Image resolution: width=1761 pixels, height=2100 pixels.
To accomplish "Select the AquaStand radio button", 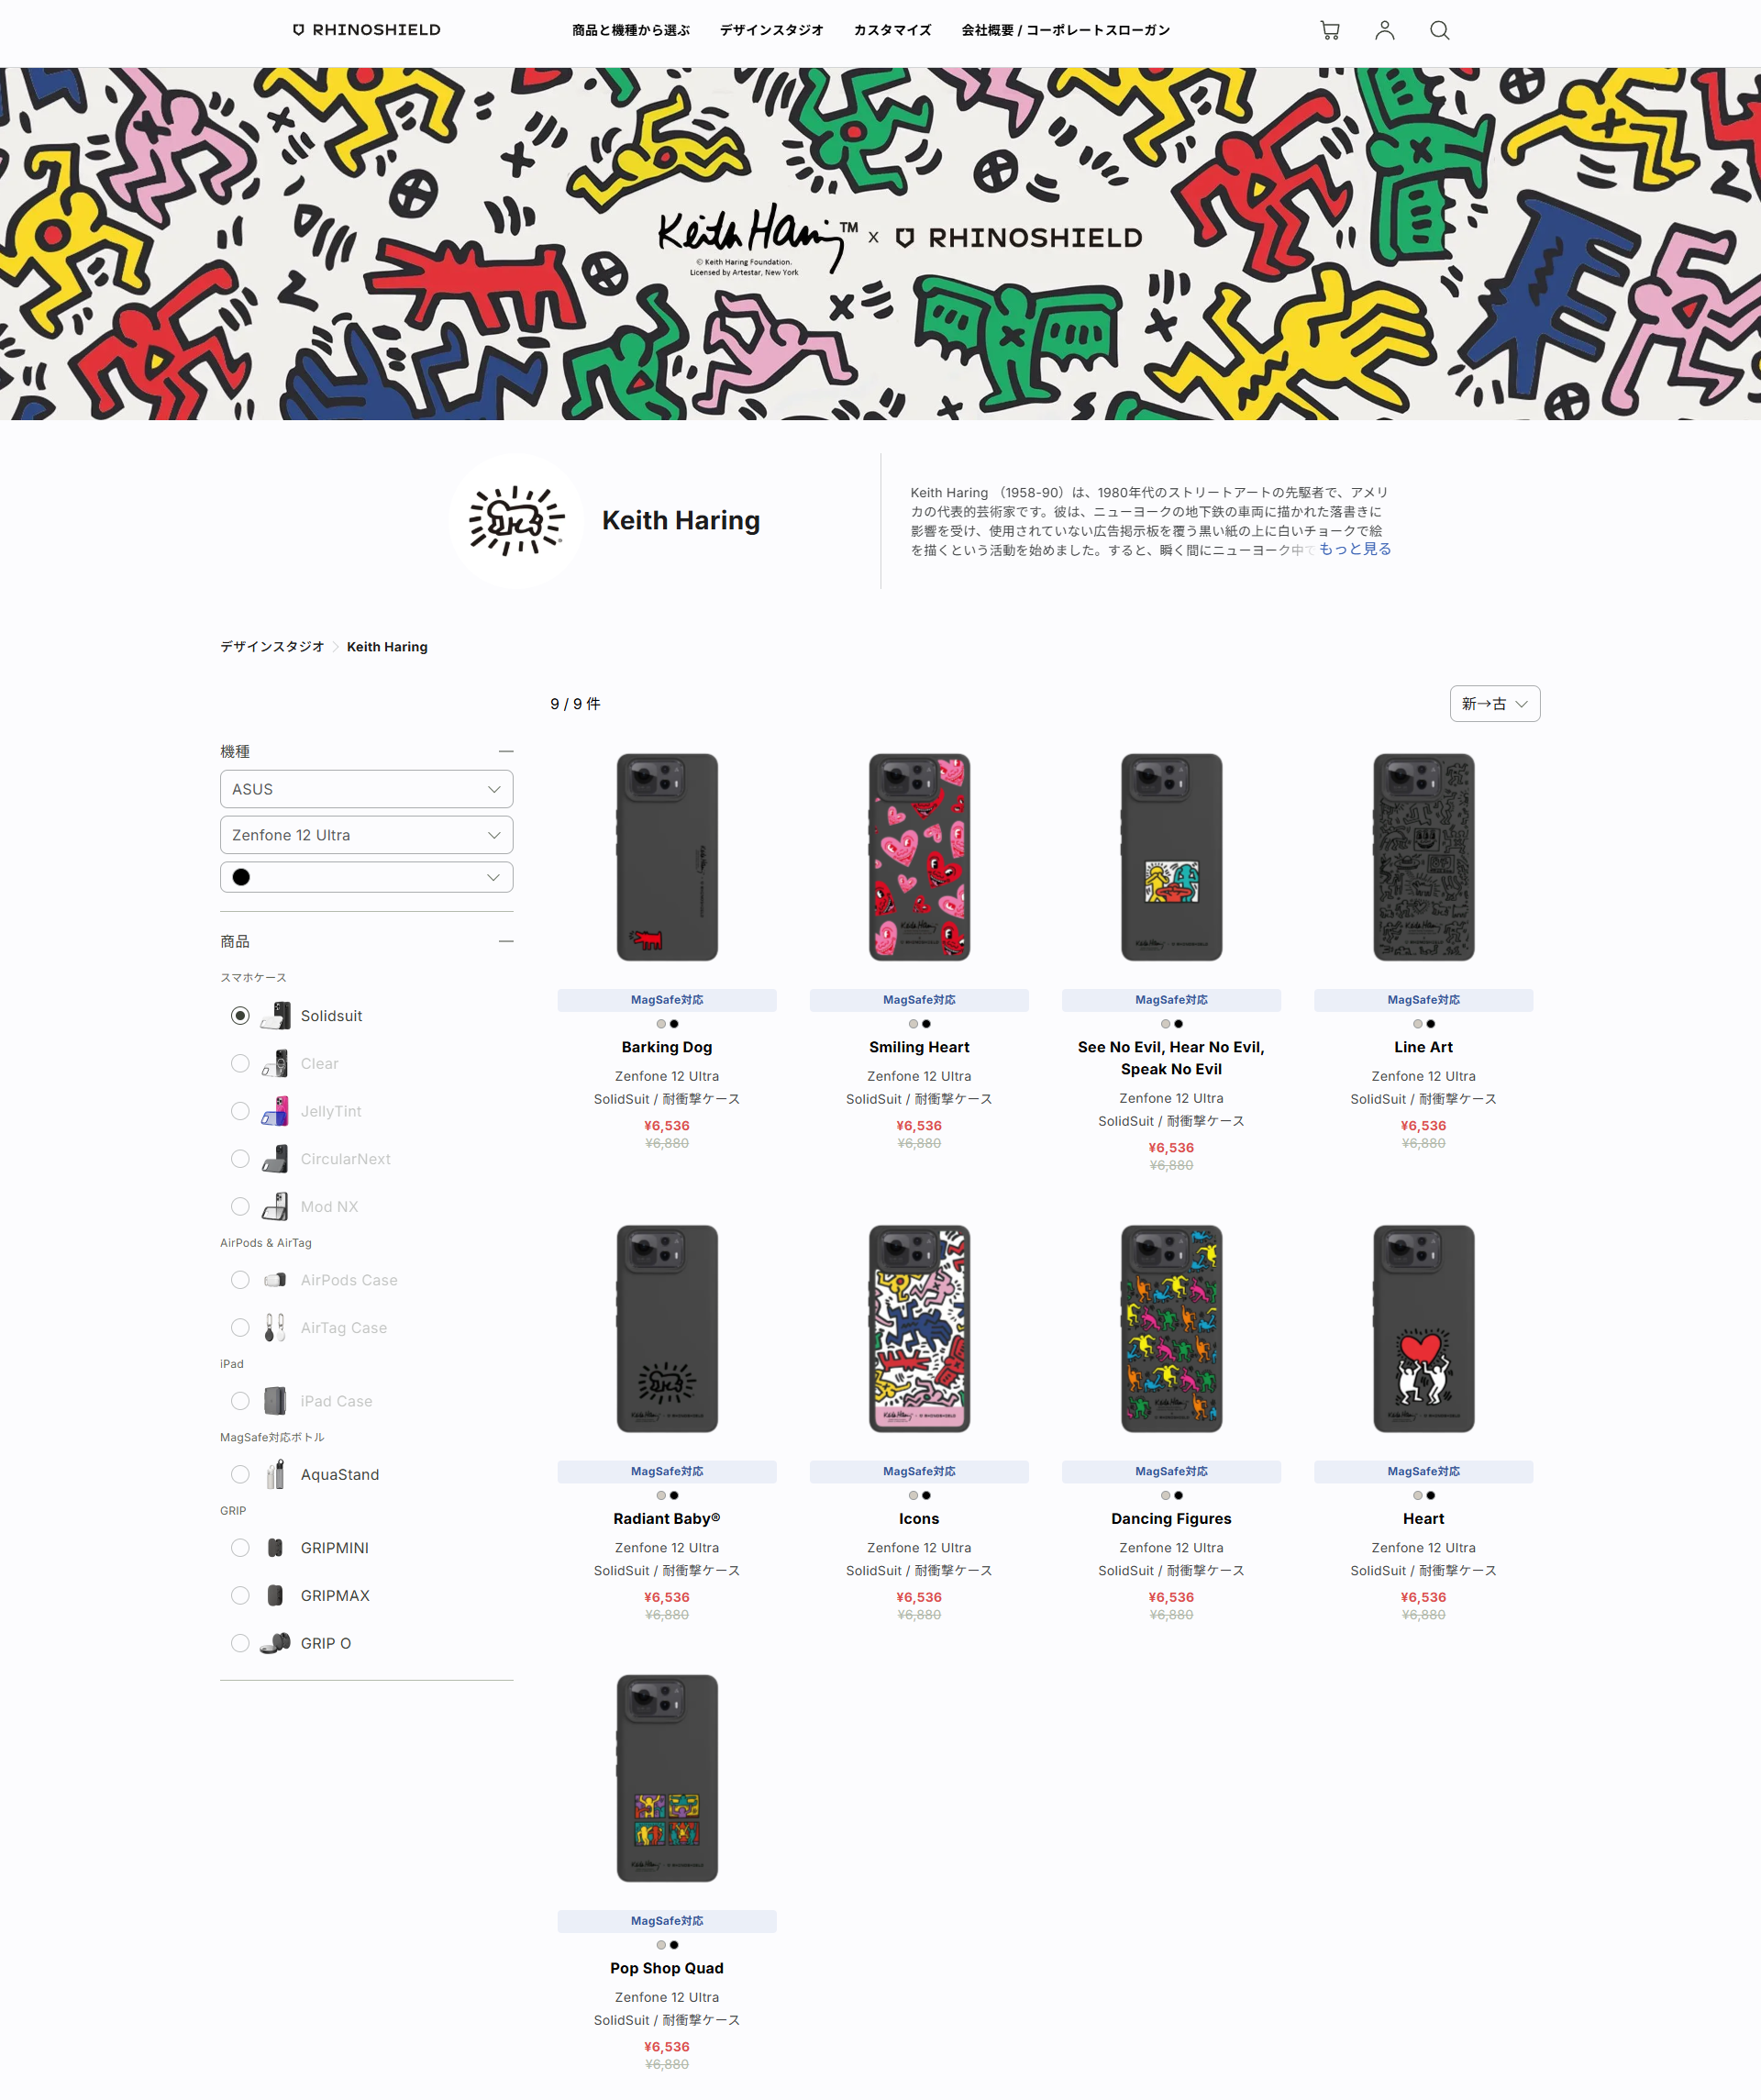I will click(x=240, y=1474).
